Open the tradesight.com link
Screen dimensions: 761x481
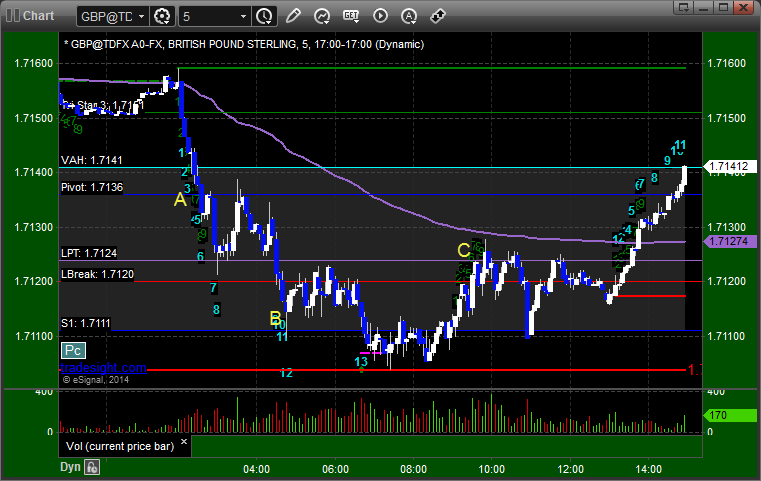(103, 368)
